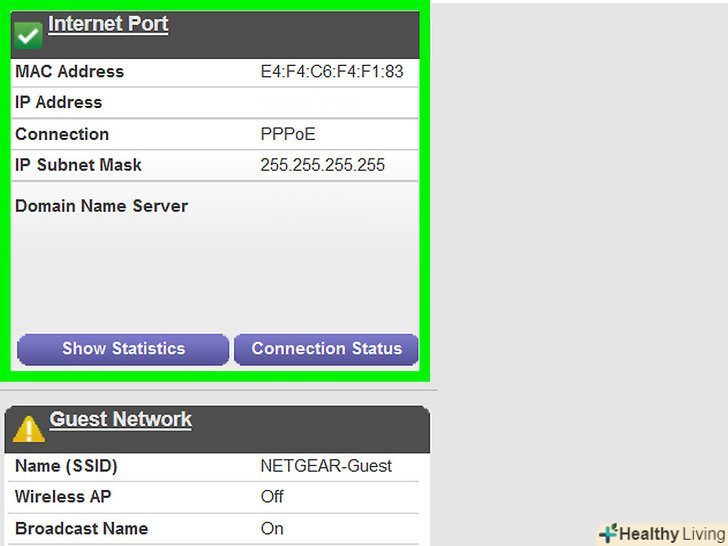Click the IP Address row label
Image resolution: width=728 pixels, height=546 pixels.
tap(58, 103)
